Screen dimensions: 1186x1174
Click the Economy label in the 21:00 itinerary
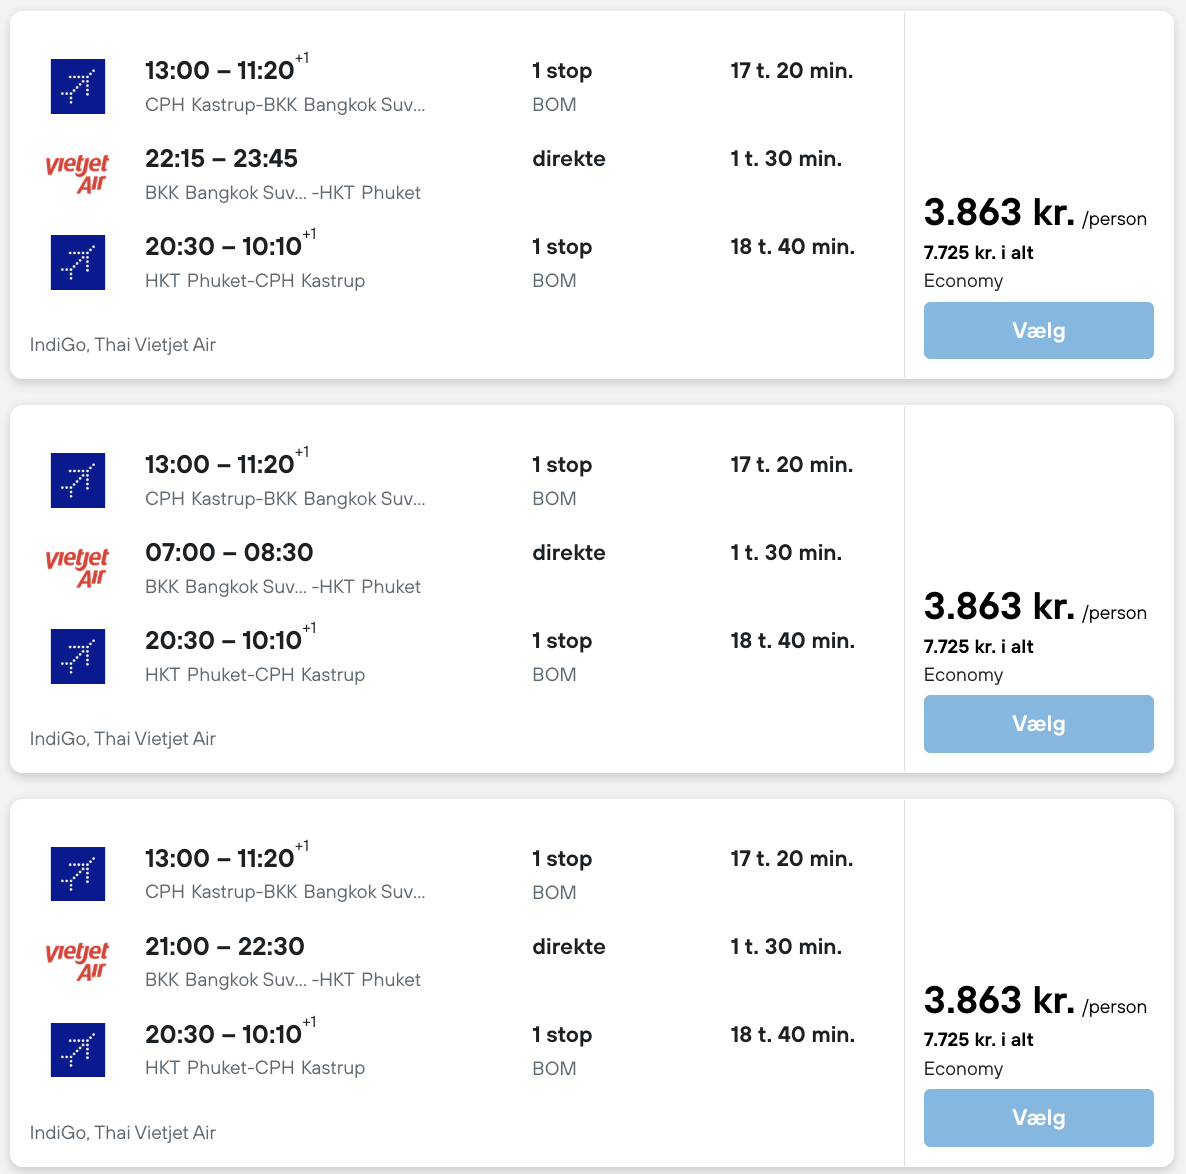tap(963, 1069)
